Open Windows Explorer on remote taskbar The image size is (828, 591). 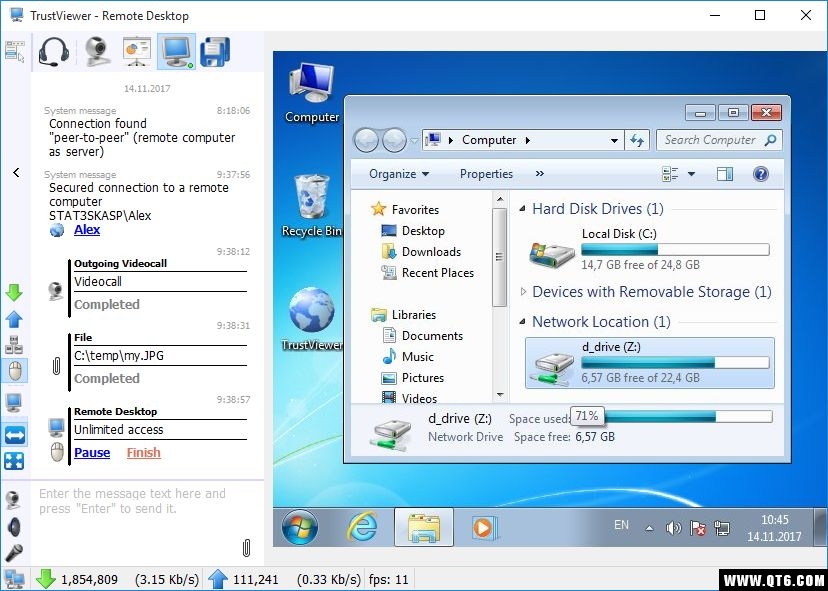424,527
